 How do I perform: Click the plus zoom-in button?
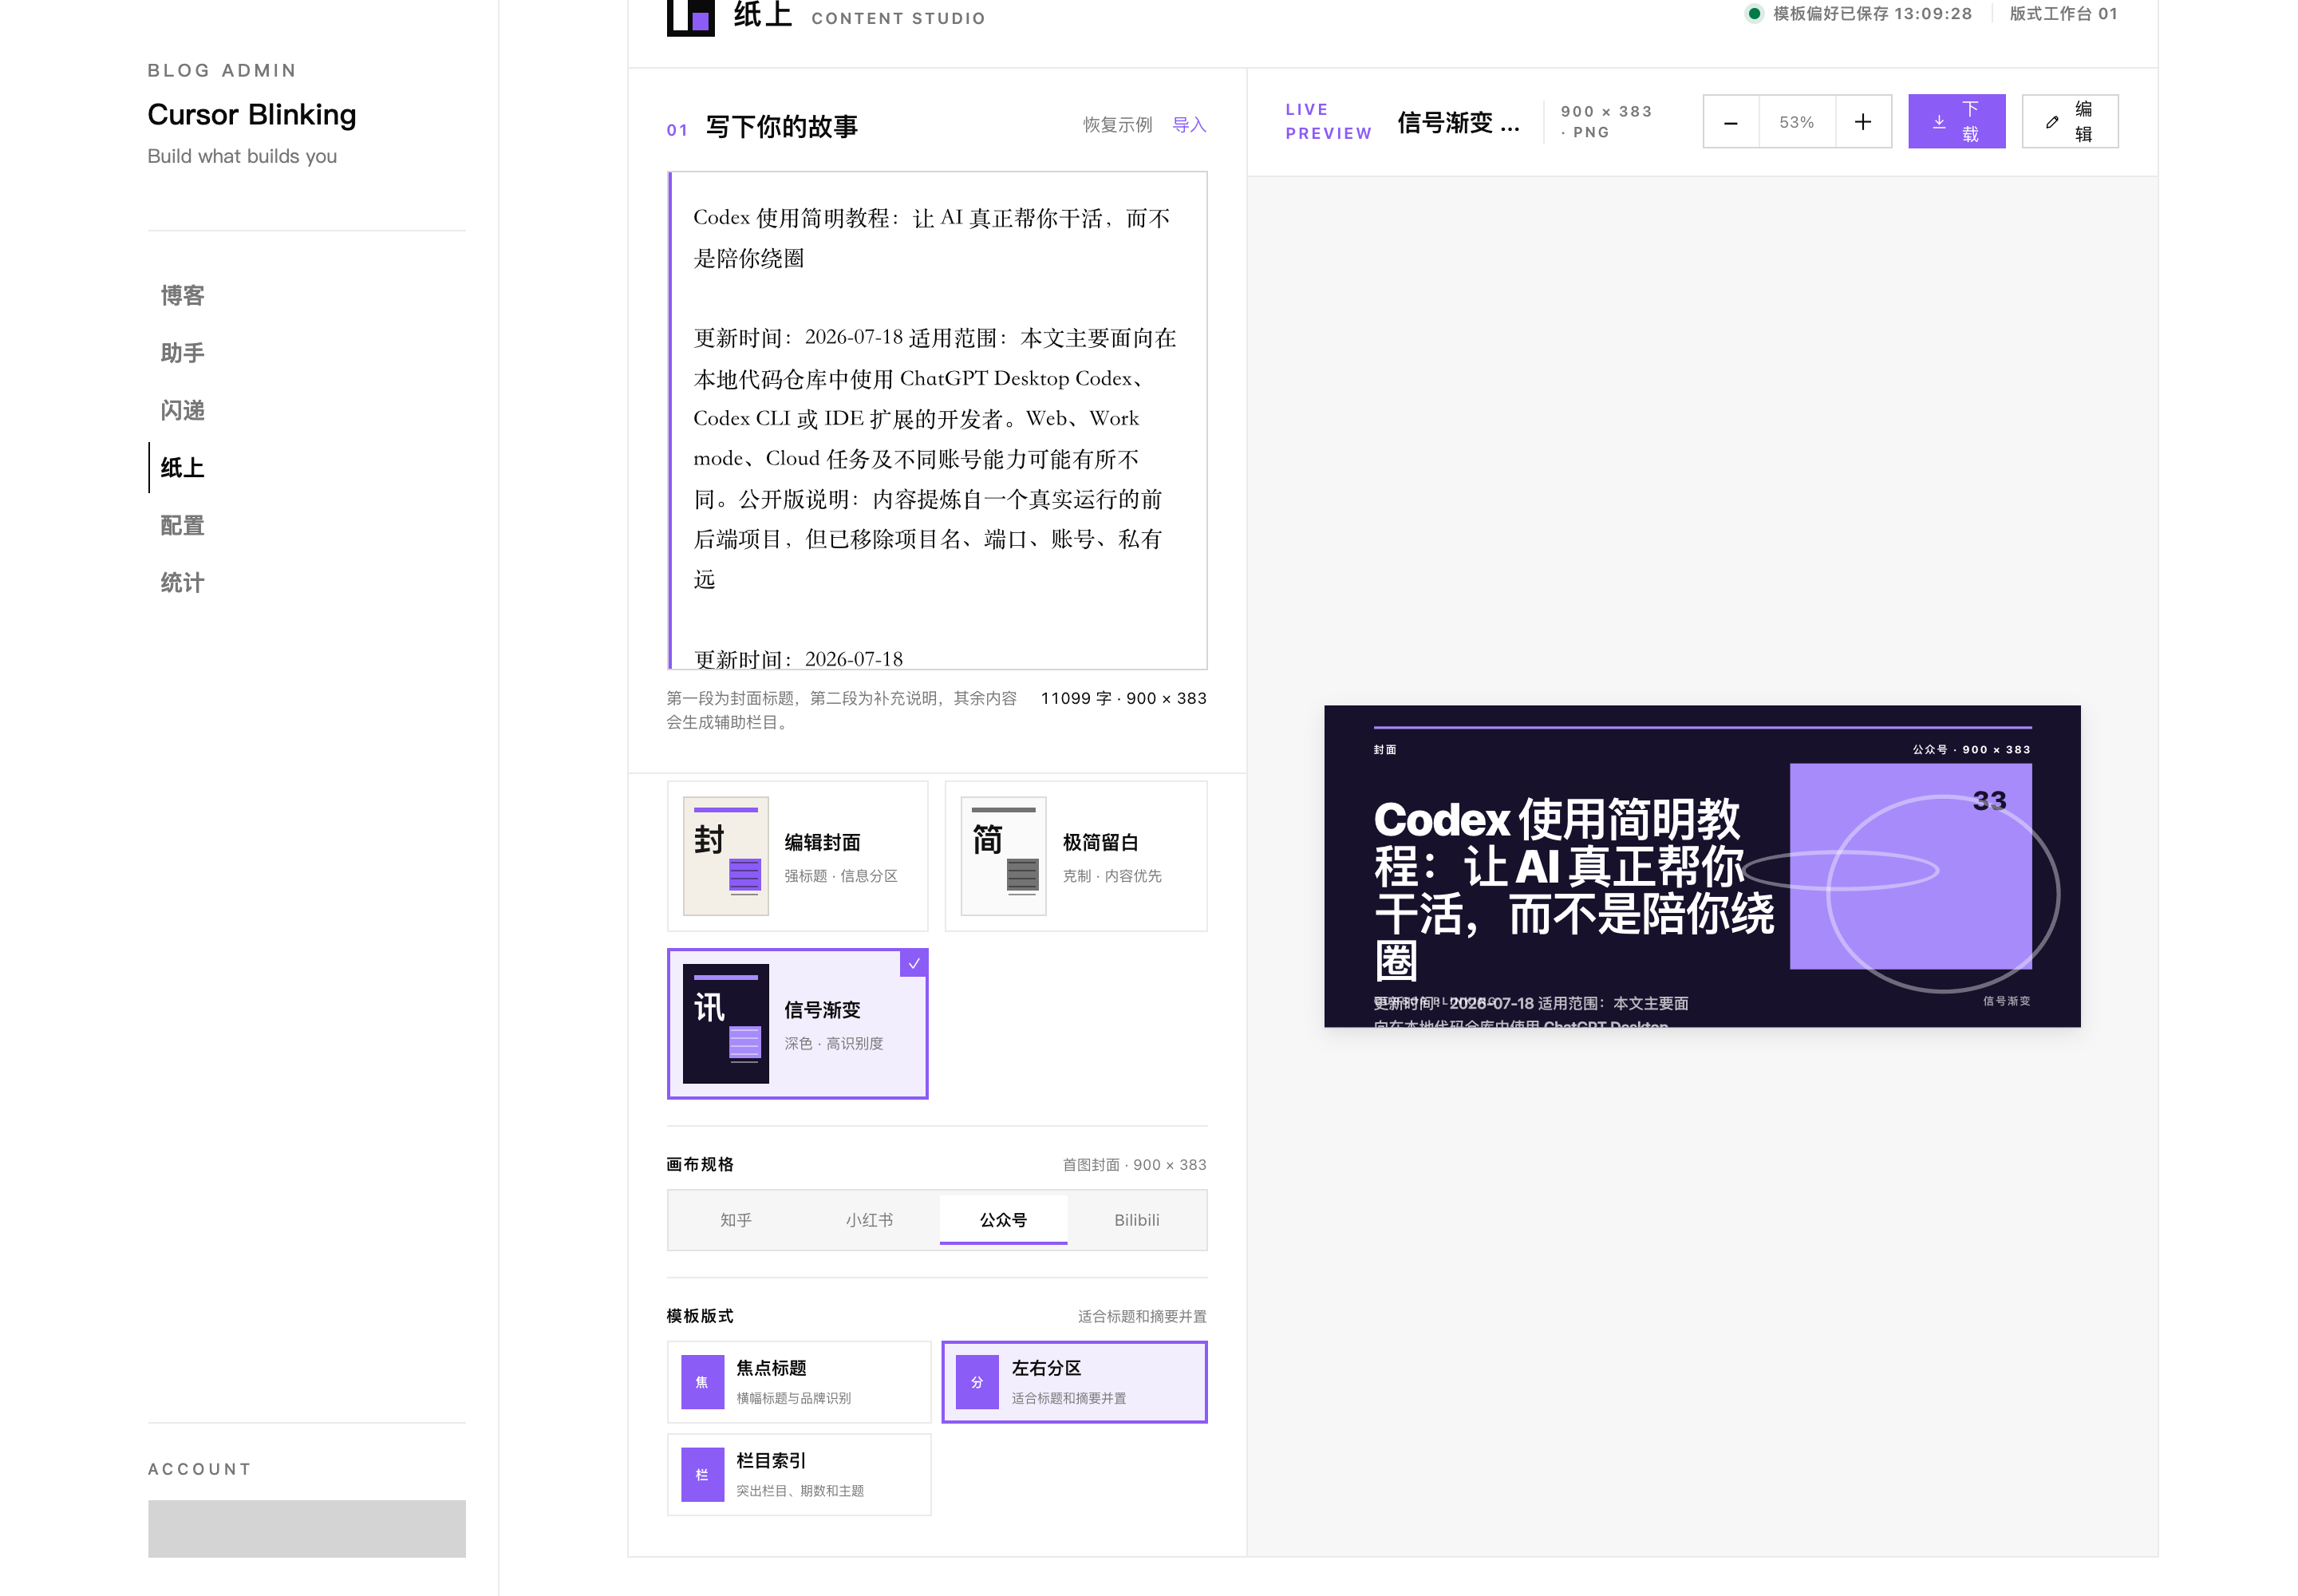[x=1863, y=122]
